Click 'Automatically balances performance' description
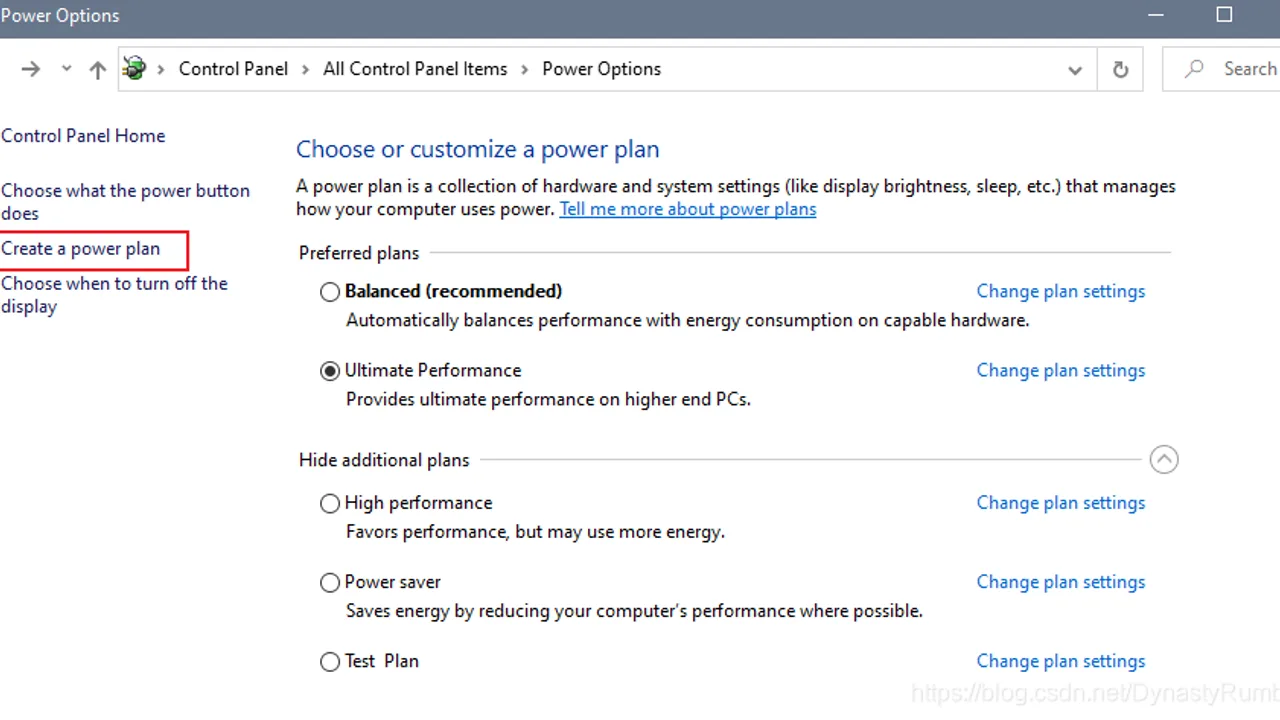Viewport: 1280px width, 720px height. click(687, 320)
